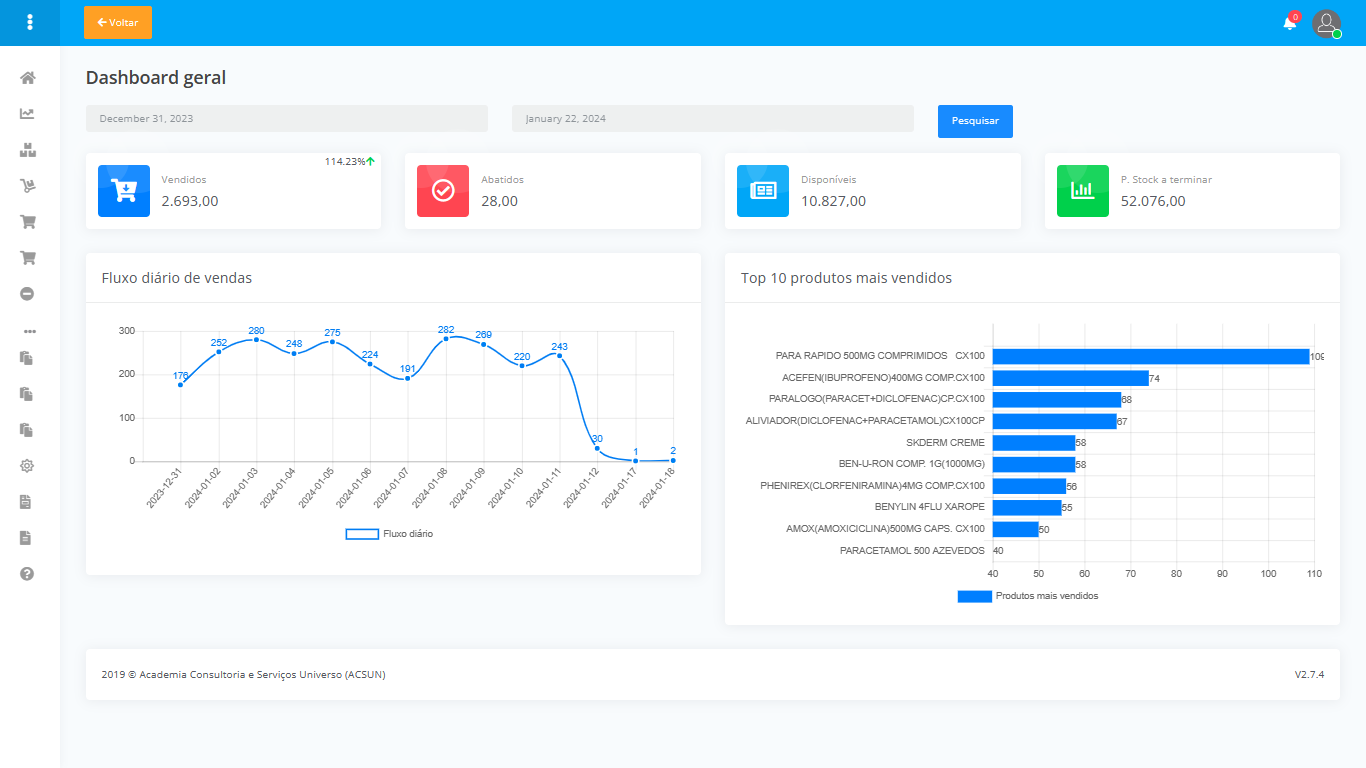Click the notification bell in the top bar
Image resolution: width=1366 pixels, height=768 pixels.
1289,24
